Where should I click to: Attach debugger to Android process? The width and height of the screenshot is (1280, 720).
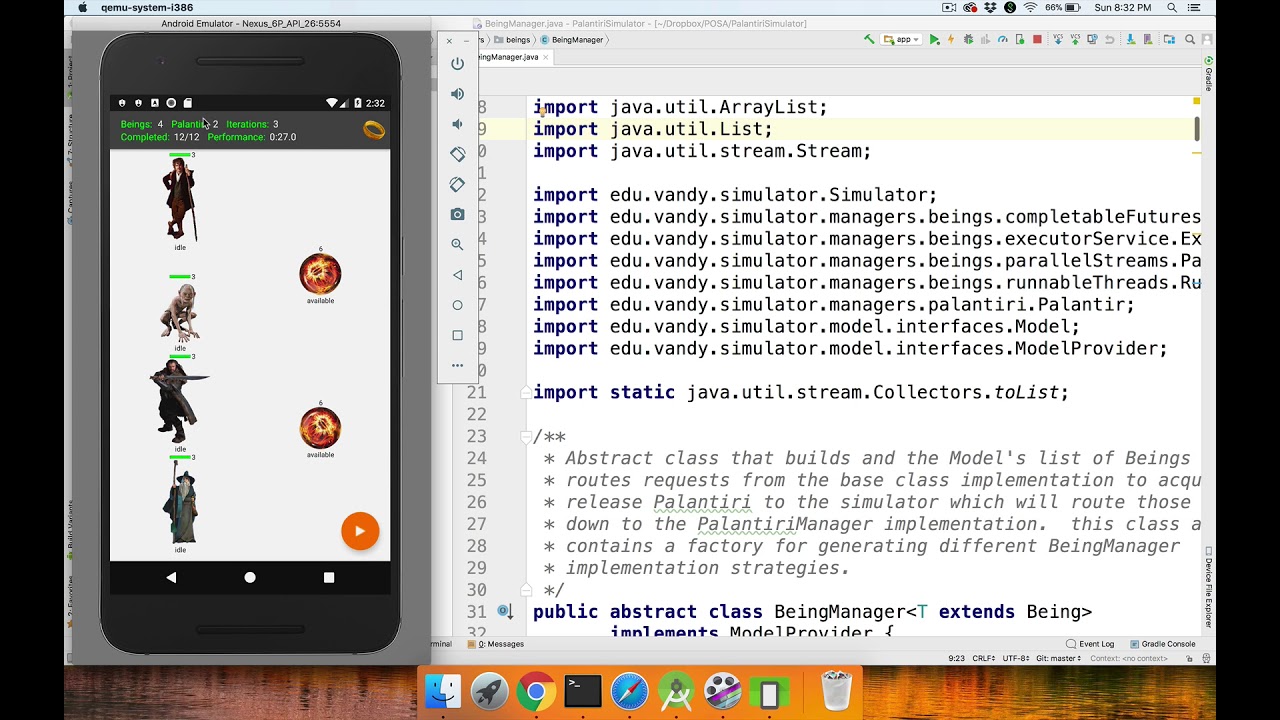pyautogui.click(x=1020, y=40)
